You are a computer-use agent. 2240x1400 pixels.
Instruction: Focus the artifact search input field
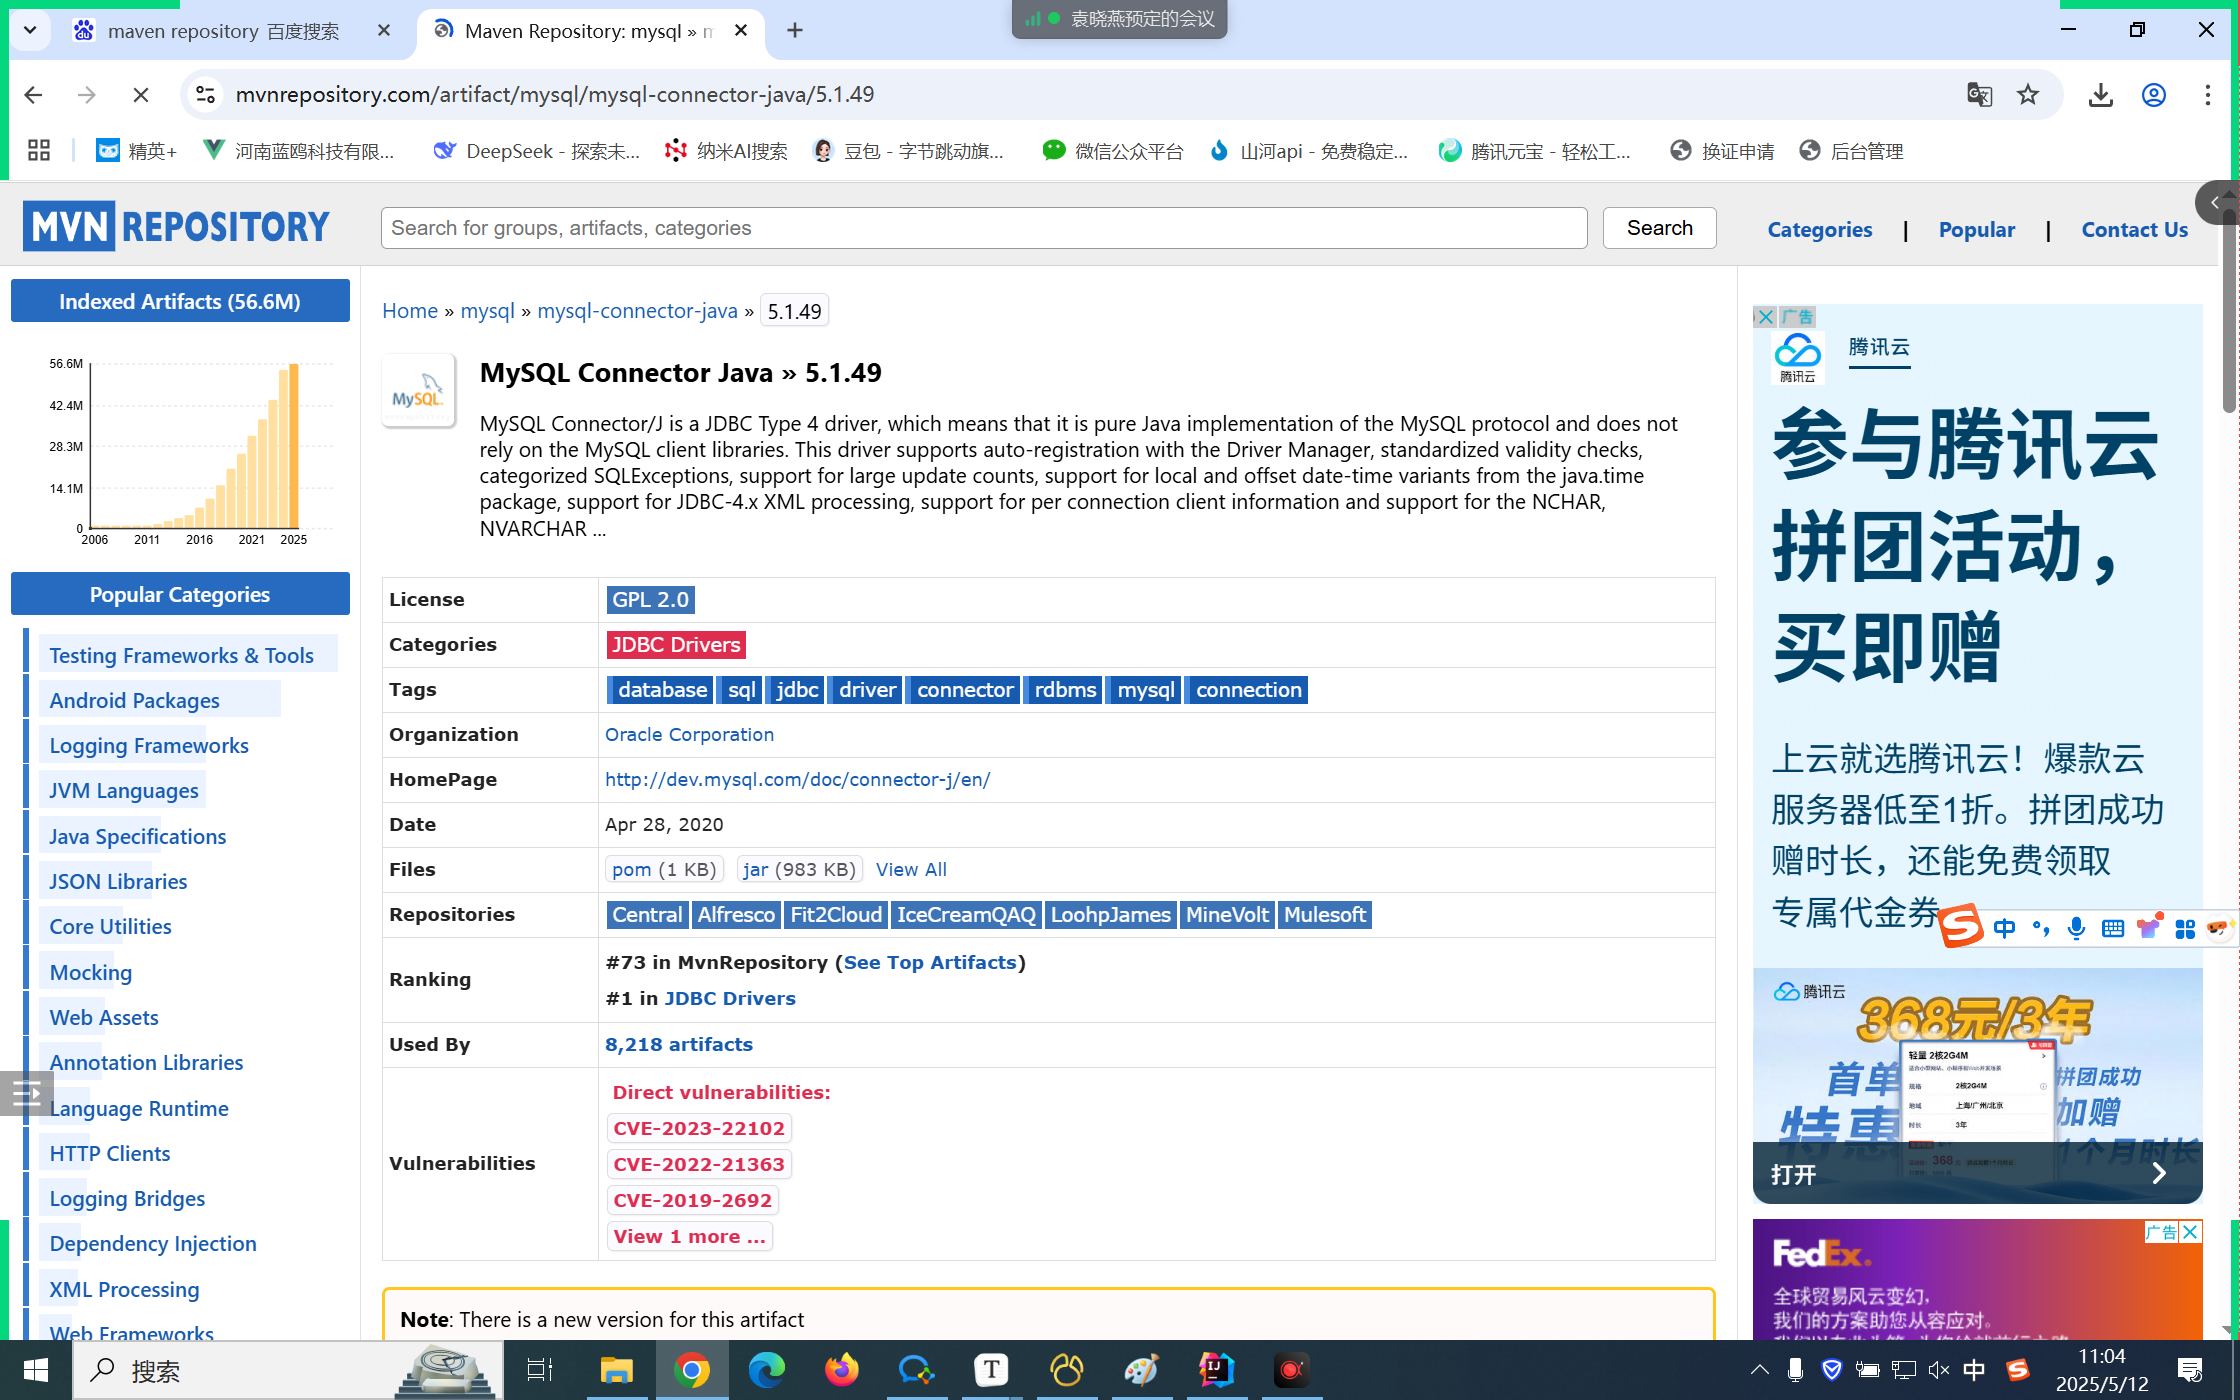coord(983,228)
